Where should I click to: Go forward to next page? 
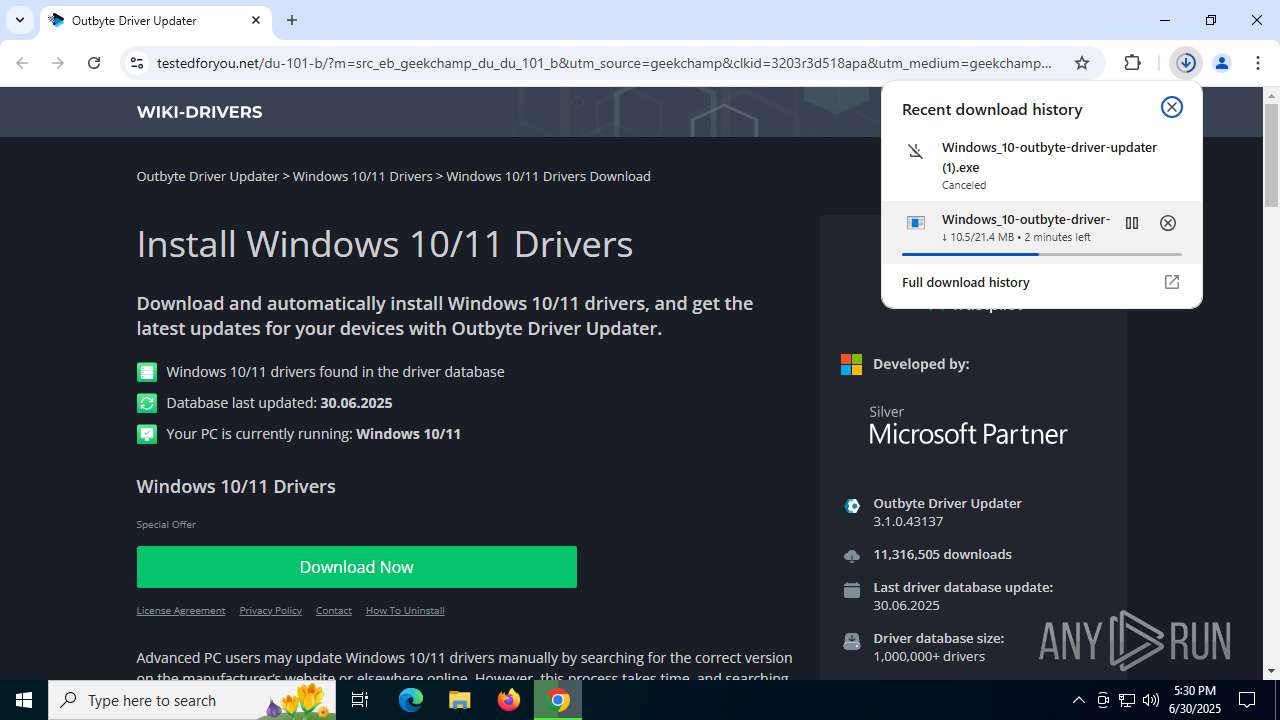(x=58, y=63)
